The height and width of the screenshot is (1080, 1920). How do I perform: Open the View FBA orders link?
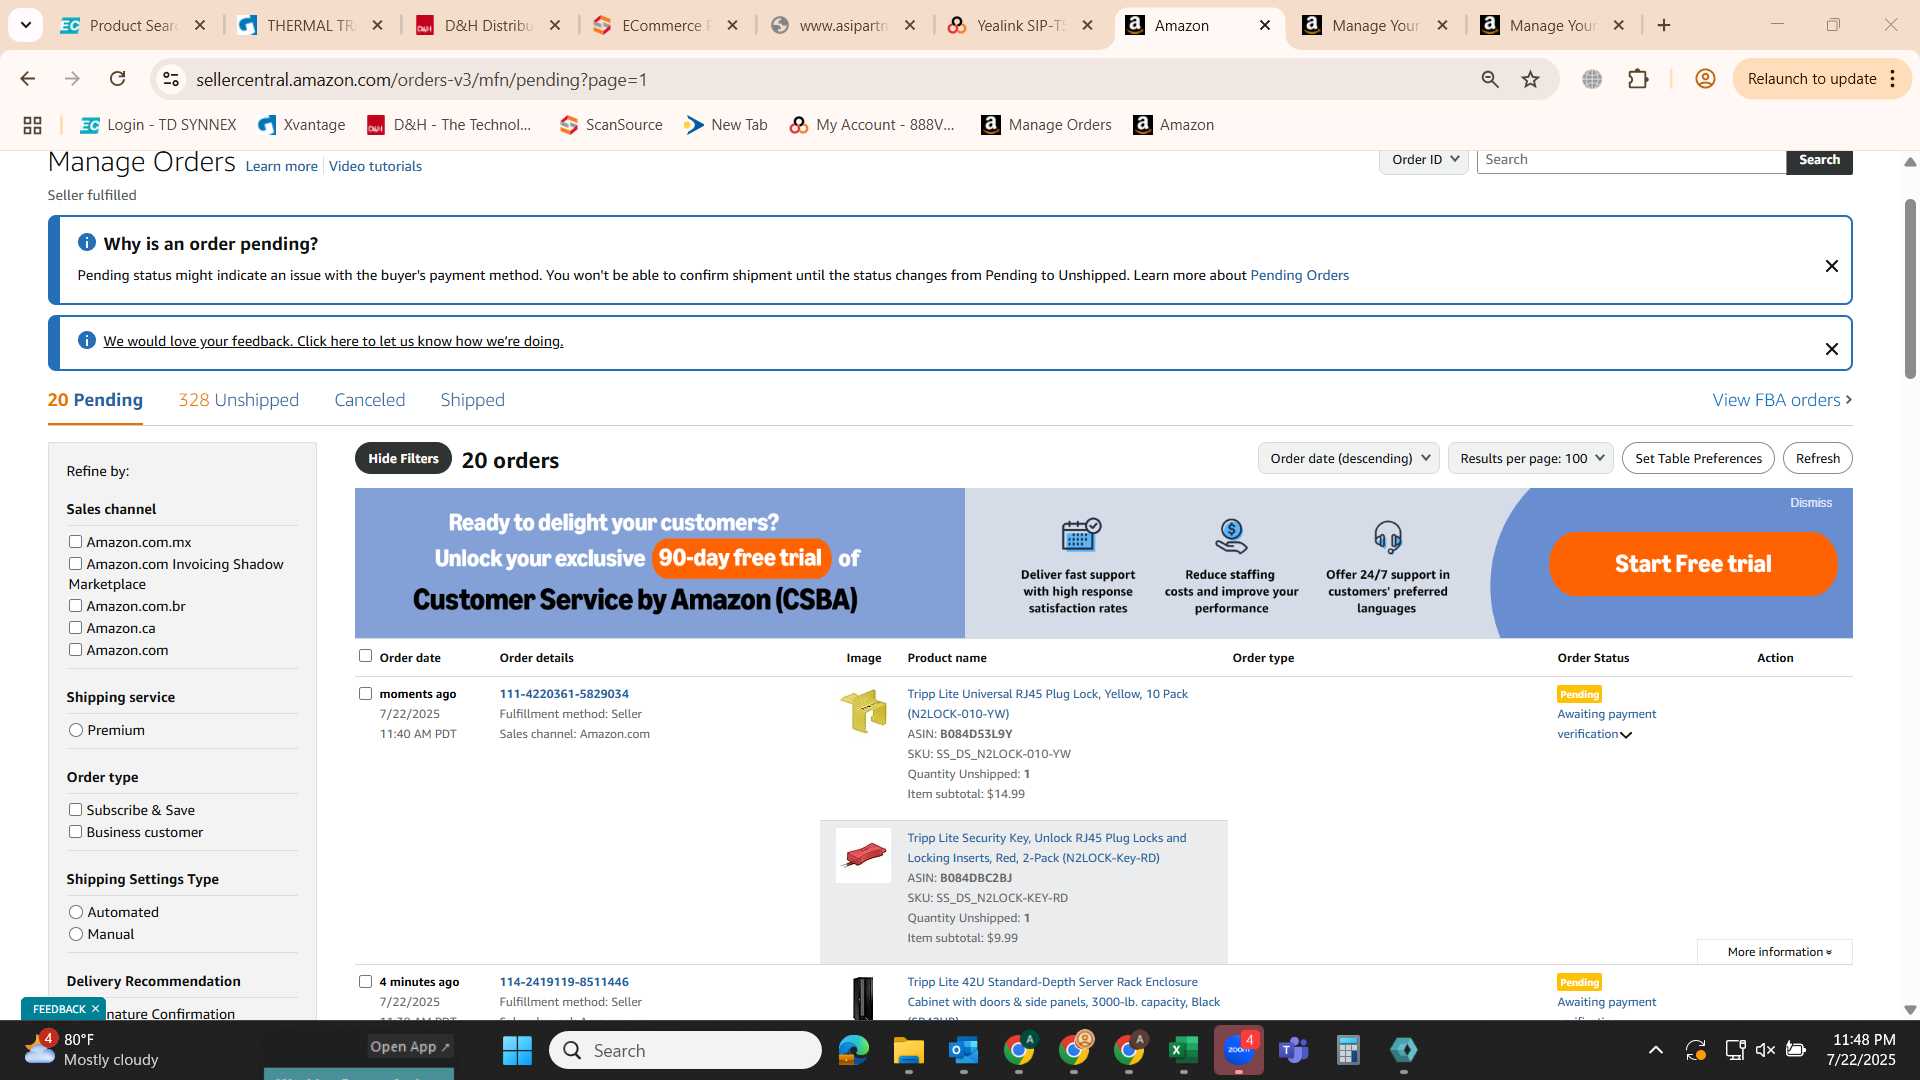pyautogui.click(x=1782, y=400)
